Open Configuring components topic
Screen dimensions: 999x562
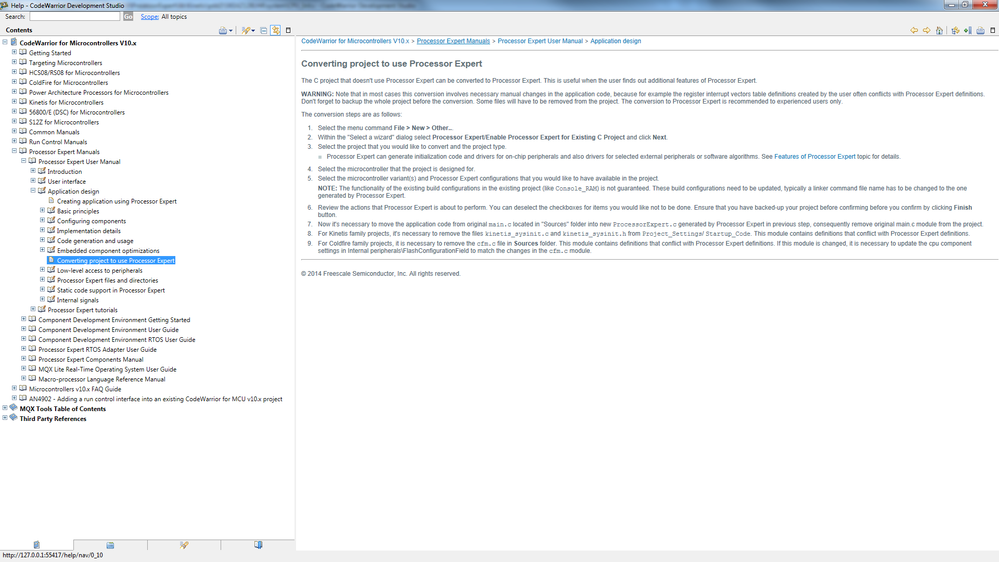91,221
